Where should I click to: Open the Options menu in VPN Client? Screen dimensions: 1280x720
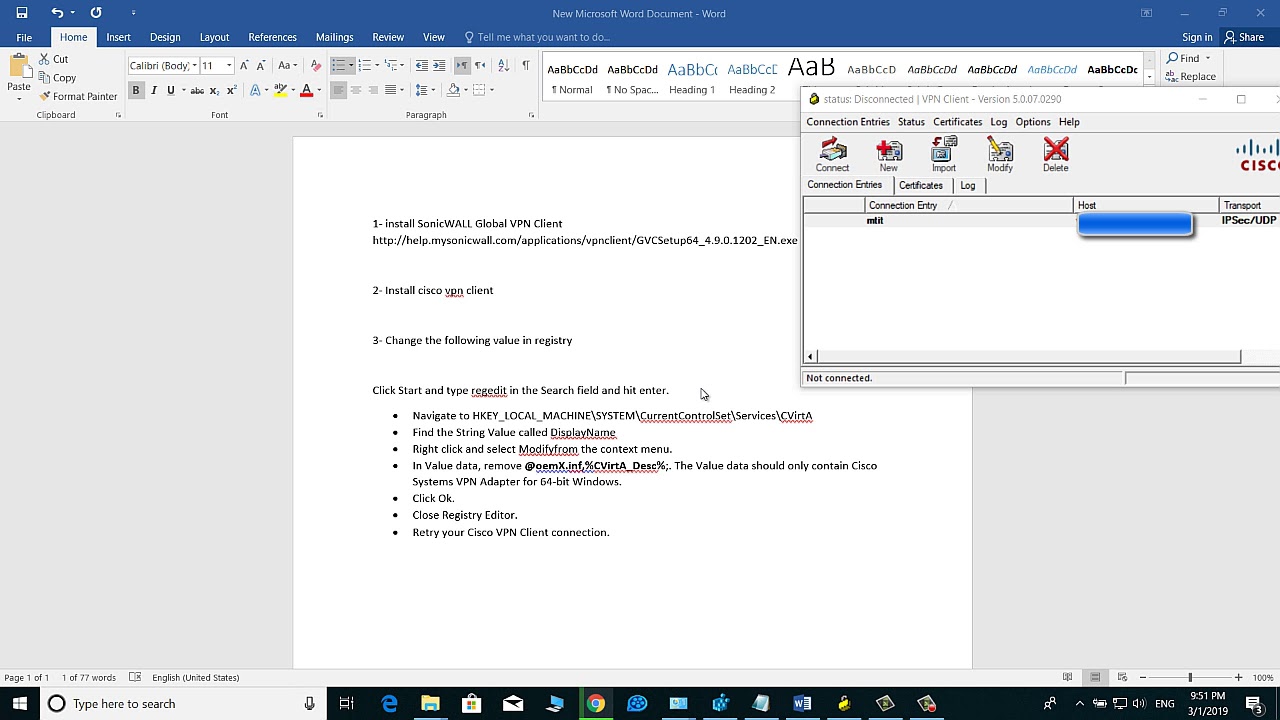pyautogui.click(x=1033, y=122)
